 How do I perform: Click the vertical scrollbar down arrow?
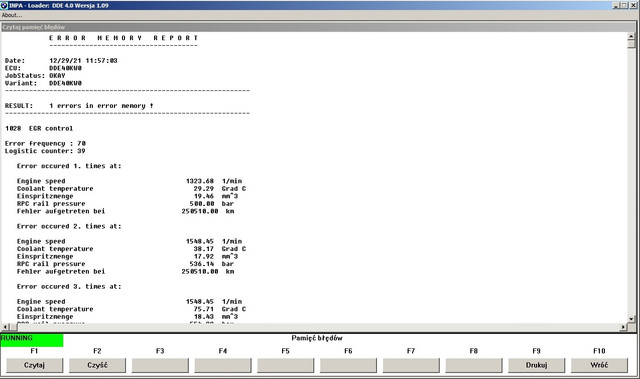631,319
